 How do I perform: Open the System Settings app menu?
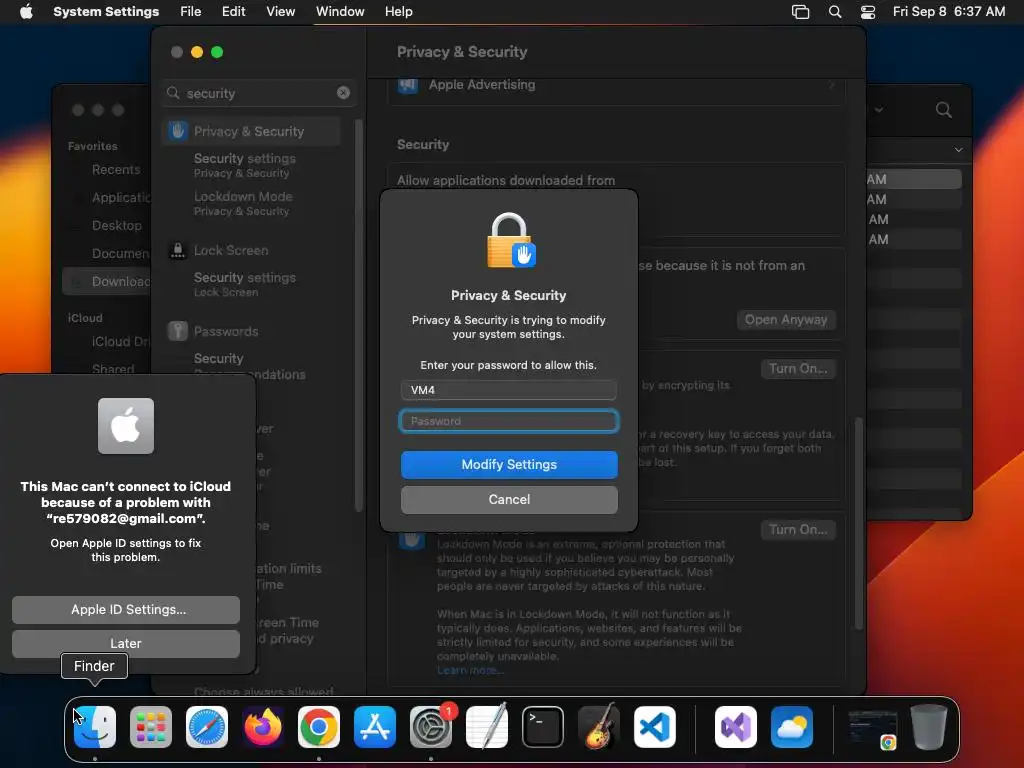click(x=106, y=12)
